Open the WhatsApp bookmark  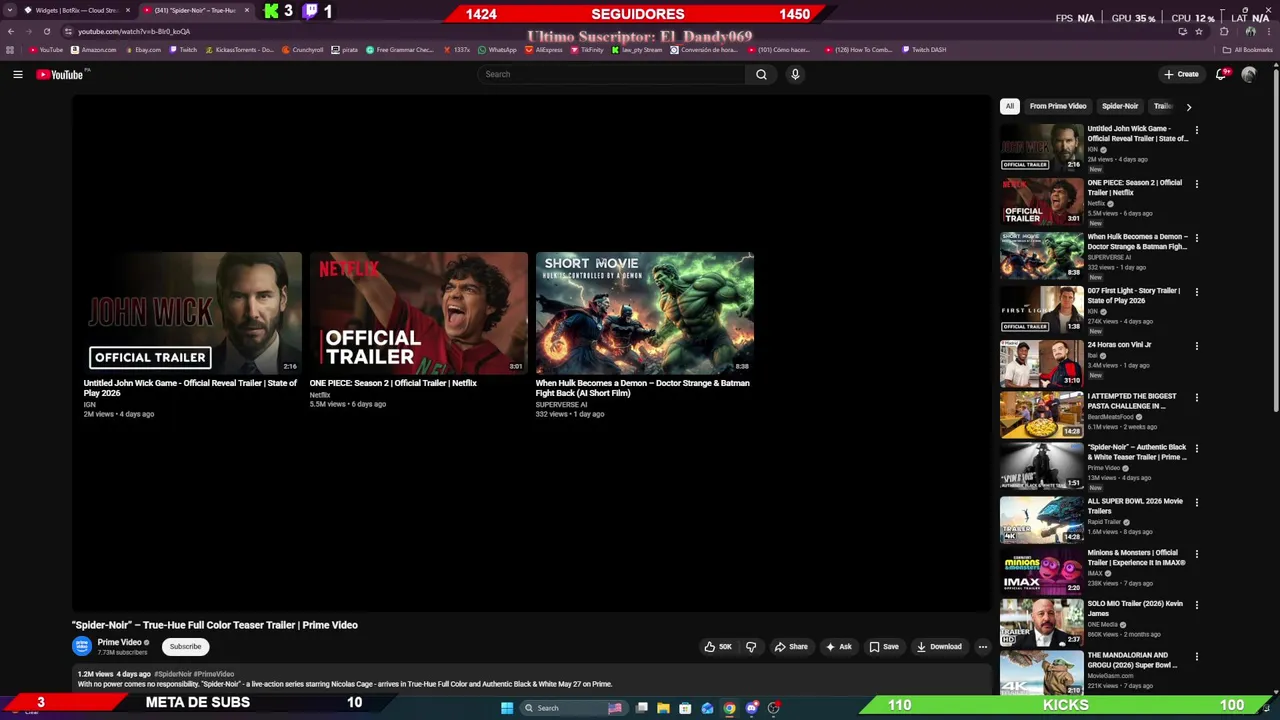point(497,50)
